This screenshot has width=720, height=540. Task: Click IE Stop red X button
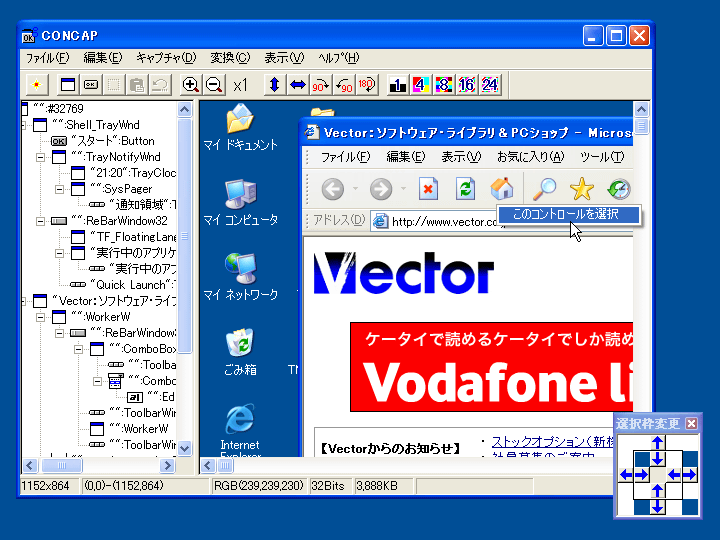click(x=428, y=189)
